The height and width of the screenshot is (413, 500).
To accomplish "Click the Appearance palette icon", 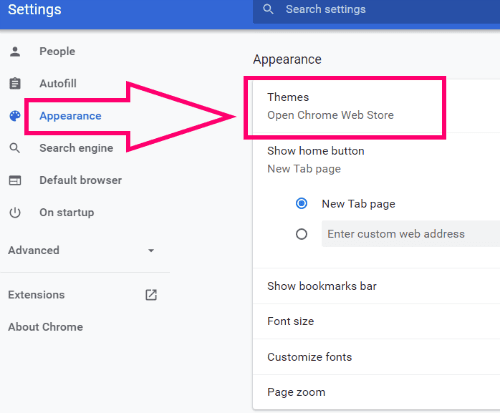I will coord(15,116).
